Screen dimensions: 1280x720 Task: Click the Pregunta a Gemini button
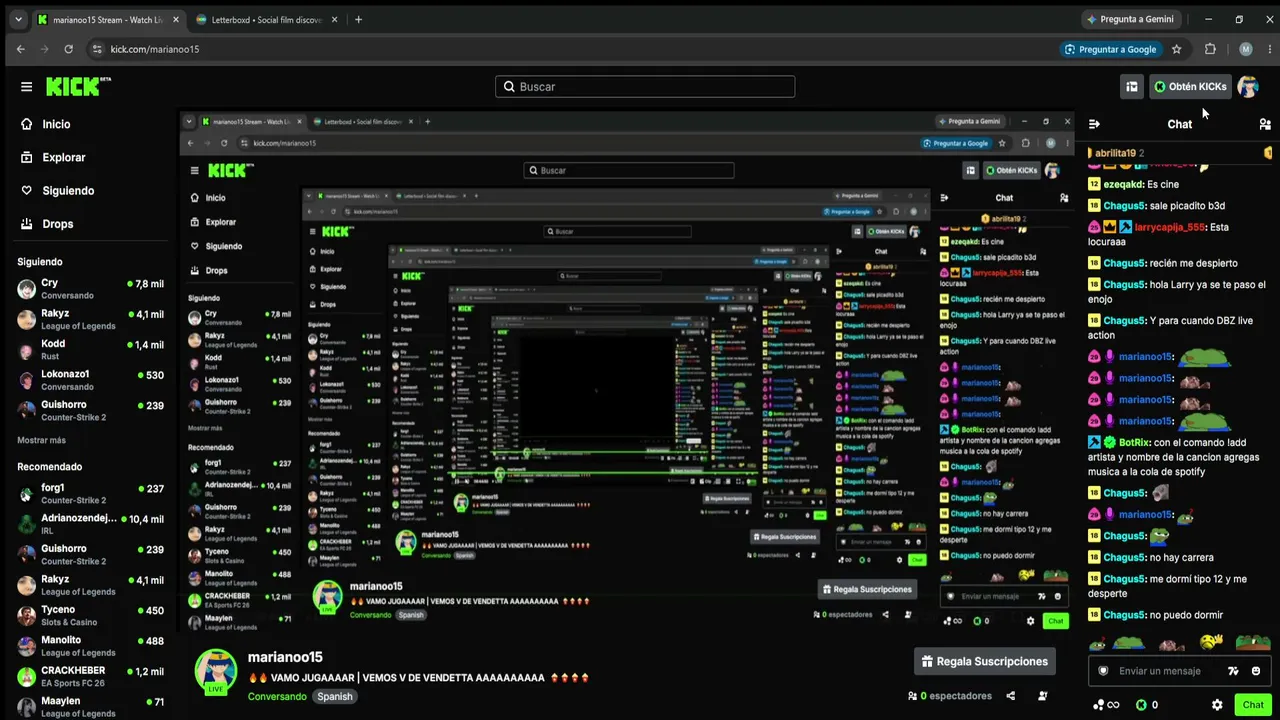point(1130,19)
